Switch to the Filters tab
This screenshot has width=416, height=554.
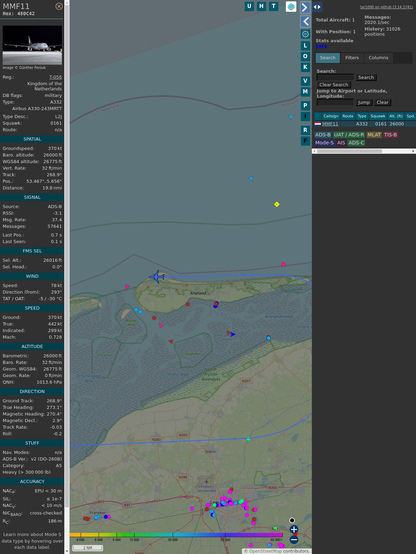click(x=352, y=58)
